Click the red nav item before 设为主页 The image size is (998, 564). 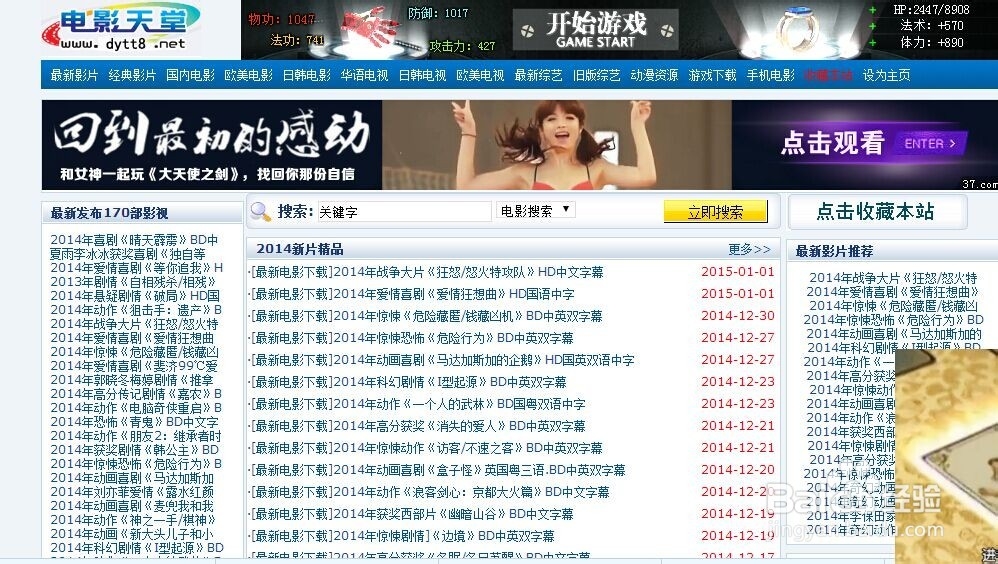(x=828, y=75)
